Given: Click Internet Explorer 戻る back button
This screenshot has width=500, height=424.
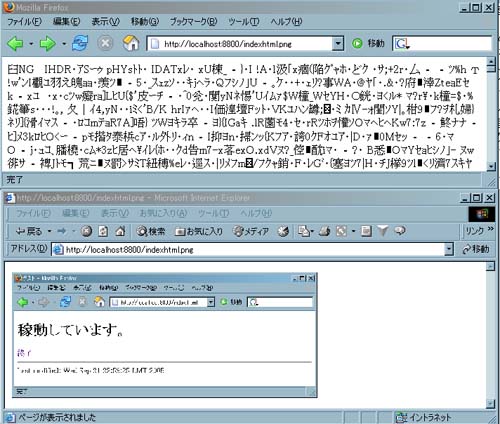Looking at the screenshot, I should pyautogui.click(x=29, y=231).
